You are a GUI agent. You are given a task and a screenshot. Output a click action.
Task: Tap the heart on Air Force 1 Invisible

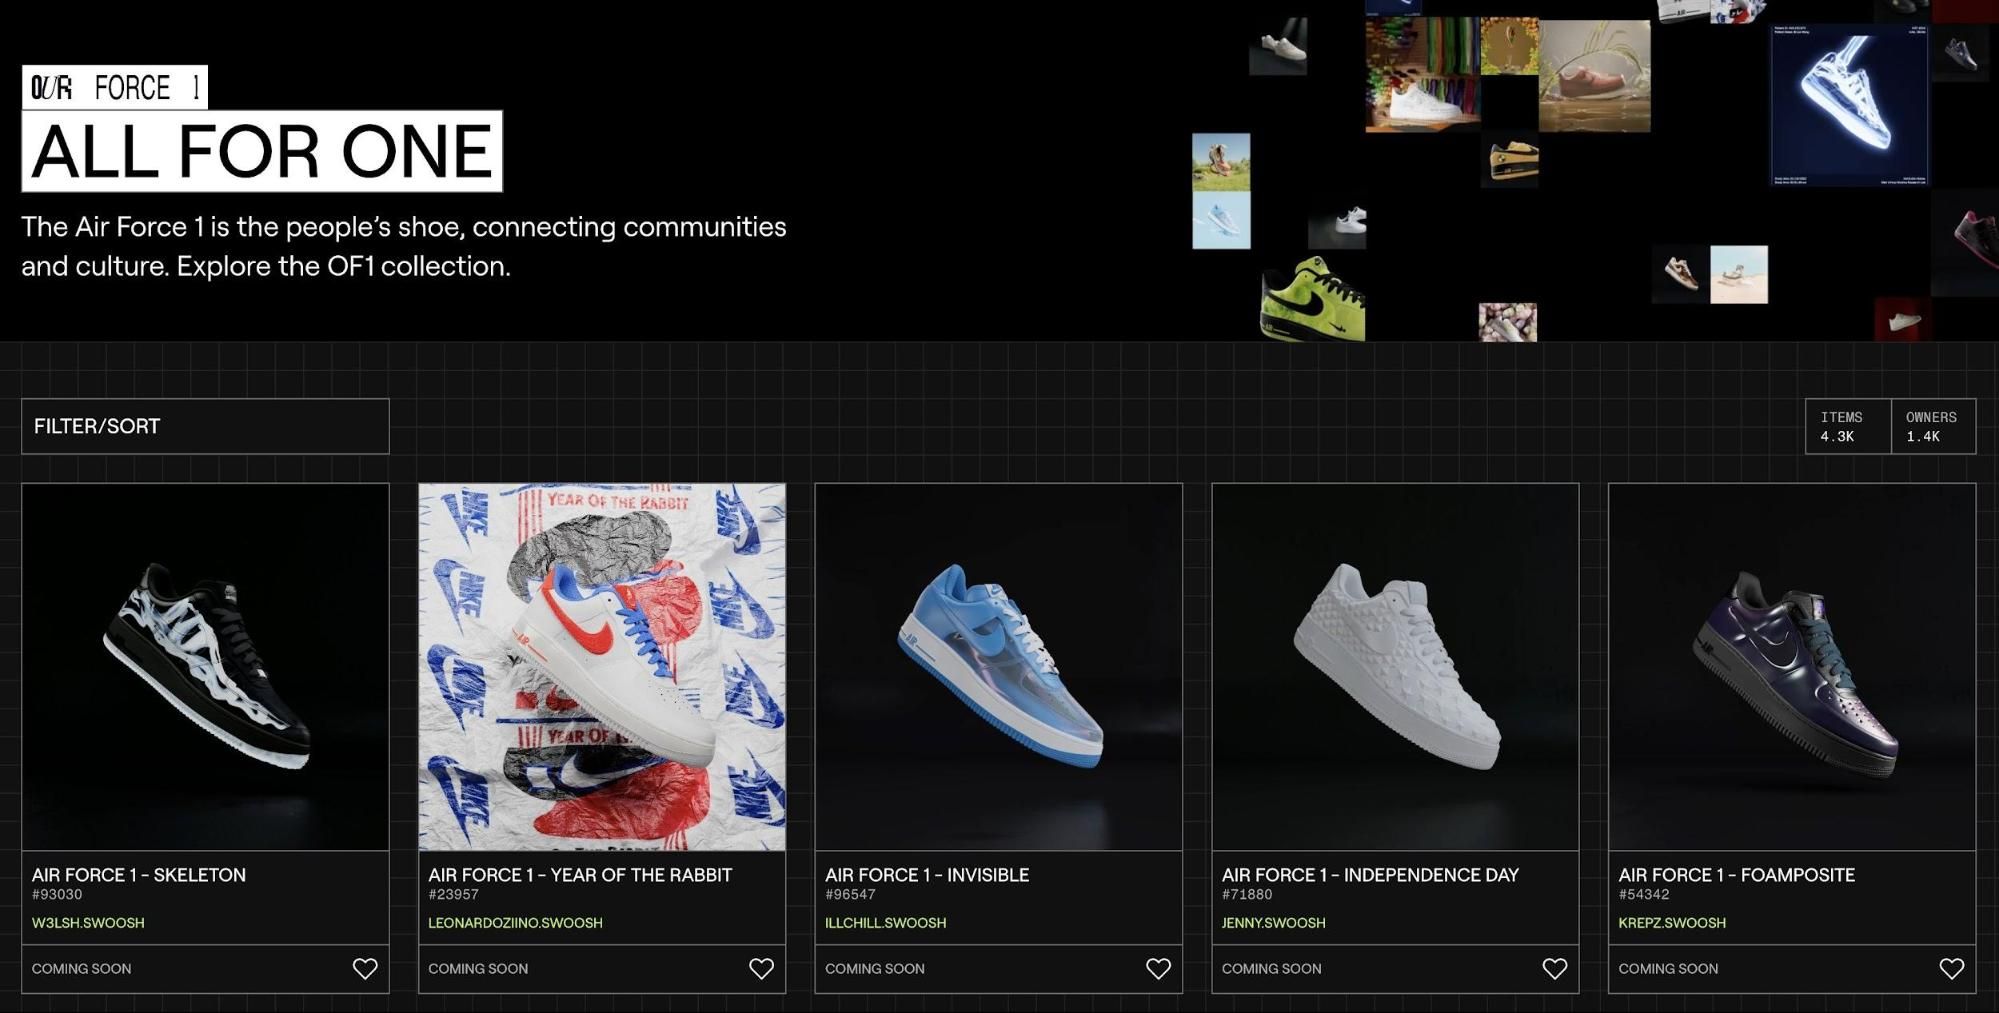(x=1158, y=968)
